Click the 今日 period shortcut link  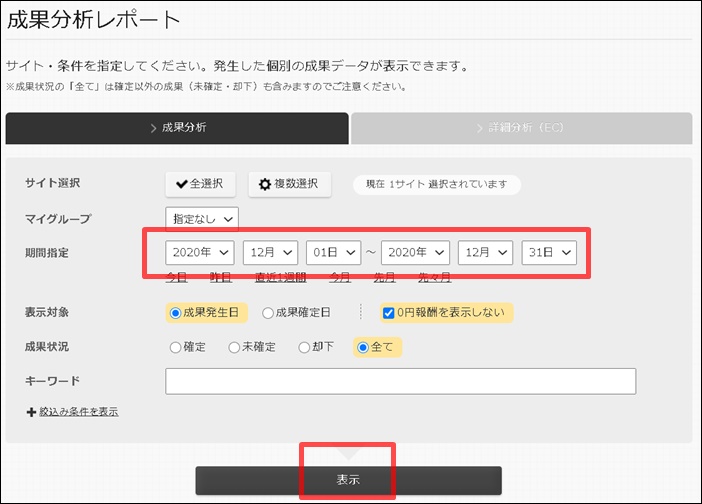click(176, 277)
